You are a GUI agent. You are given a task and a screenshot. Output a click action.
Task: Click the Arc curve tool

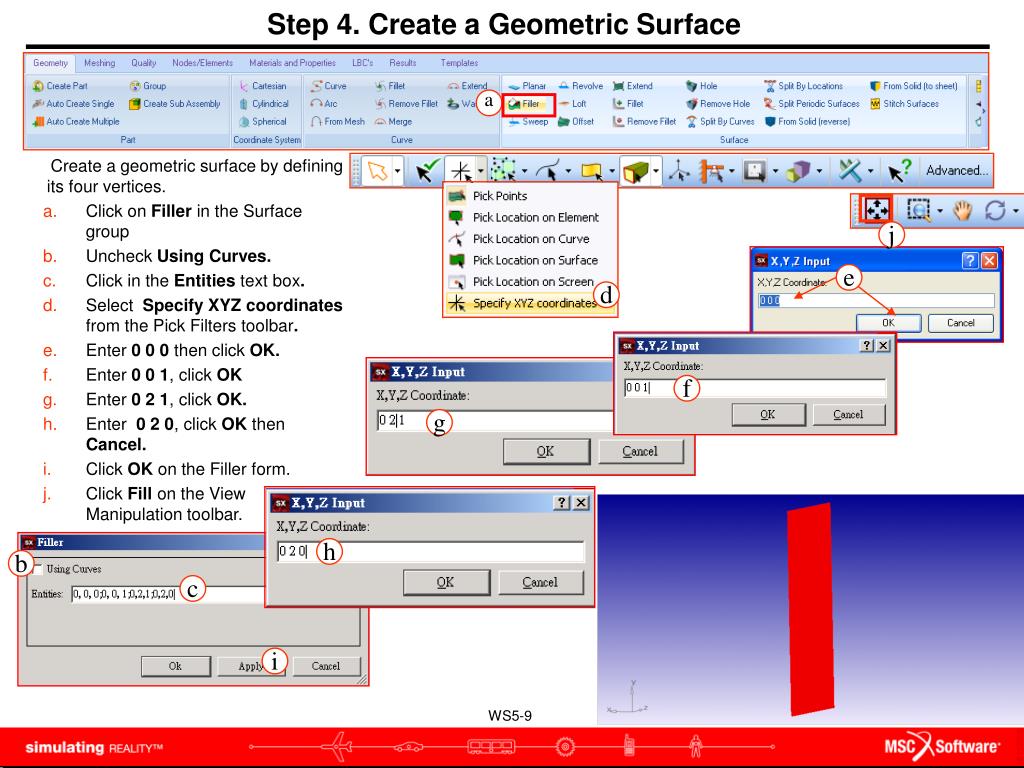(x=324, y=104)
